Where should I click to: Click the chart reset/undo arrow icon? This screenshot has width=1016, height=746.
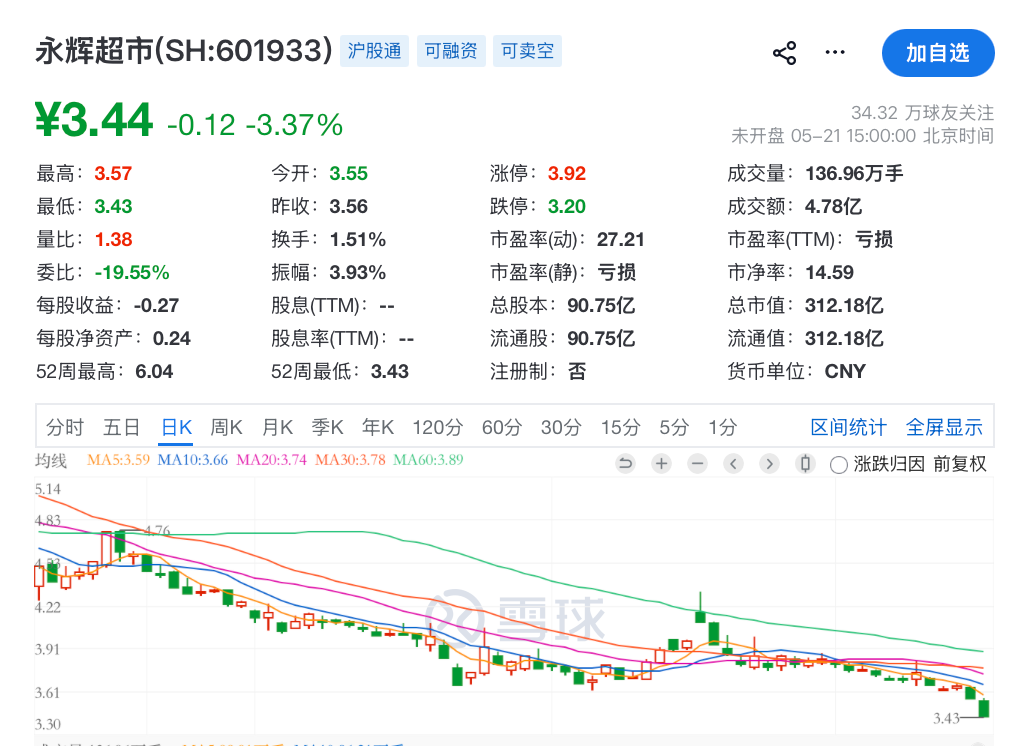click(625, 463)
